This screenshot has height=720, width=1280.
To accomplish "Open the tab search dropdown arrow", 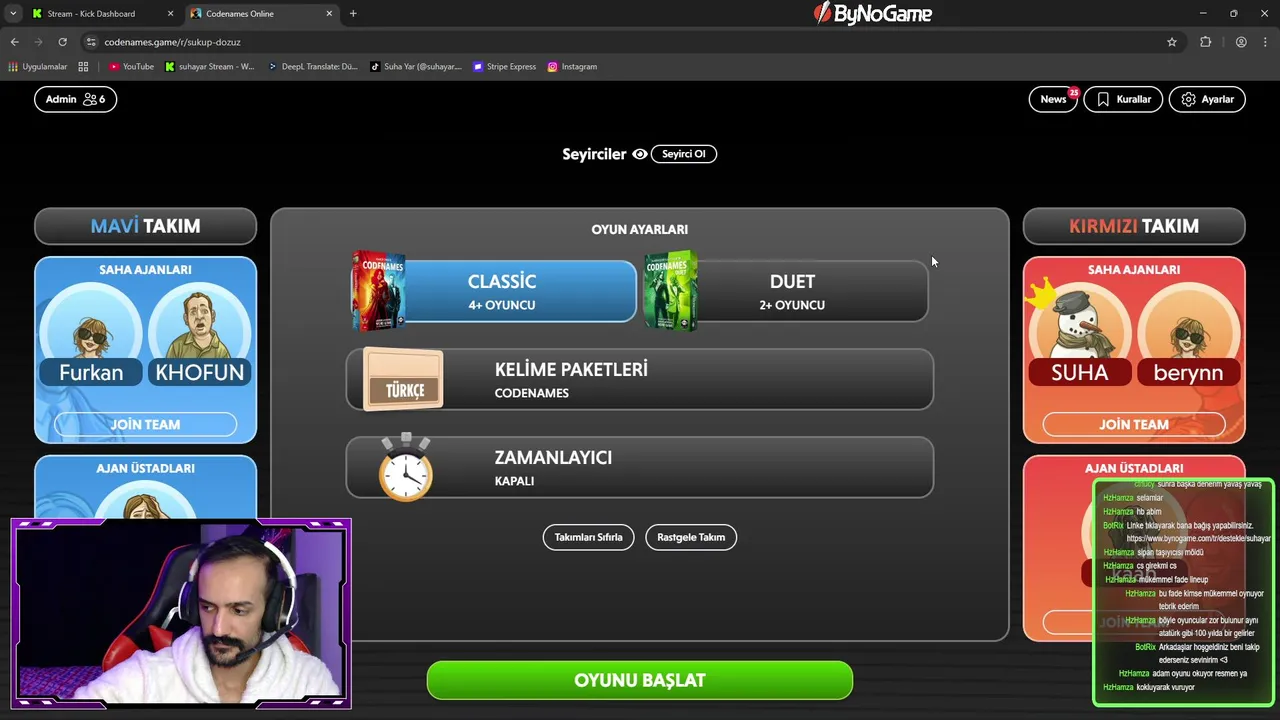I will tap(13, 14).
